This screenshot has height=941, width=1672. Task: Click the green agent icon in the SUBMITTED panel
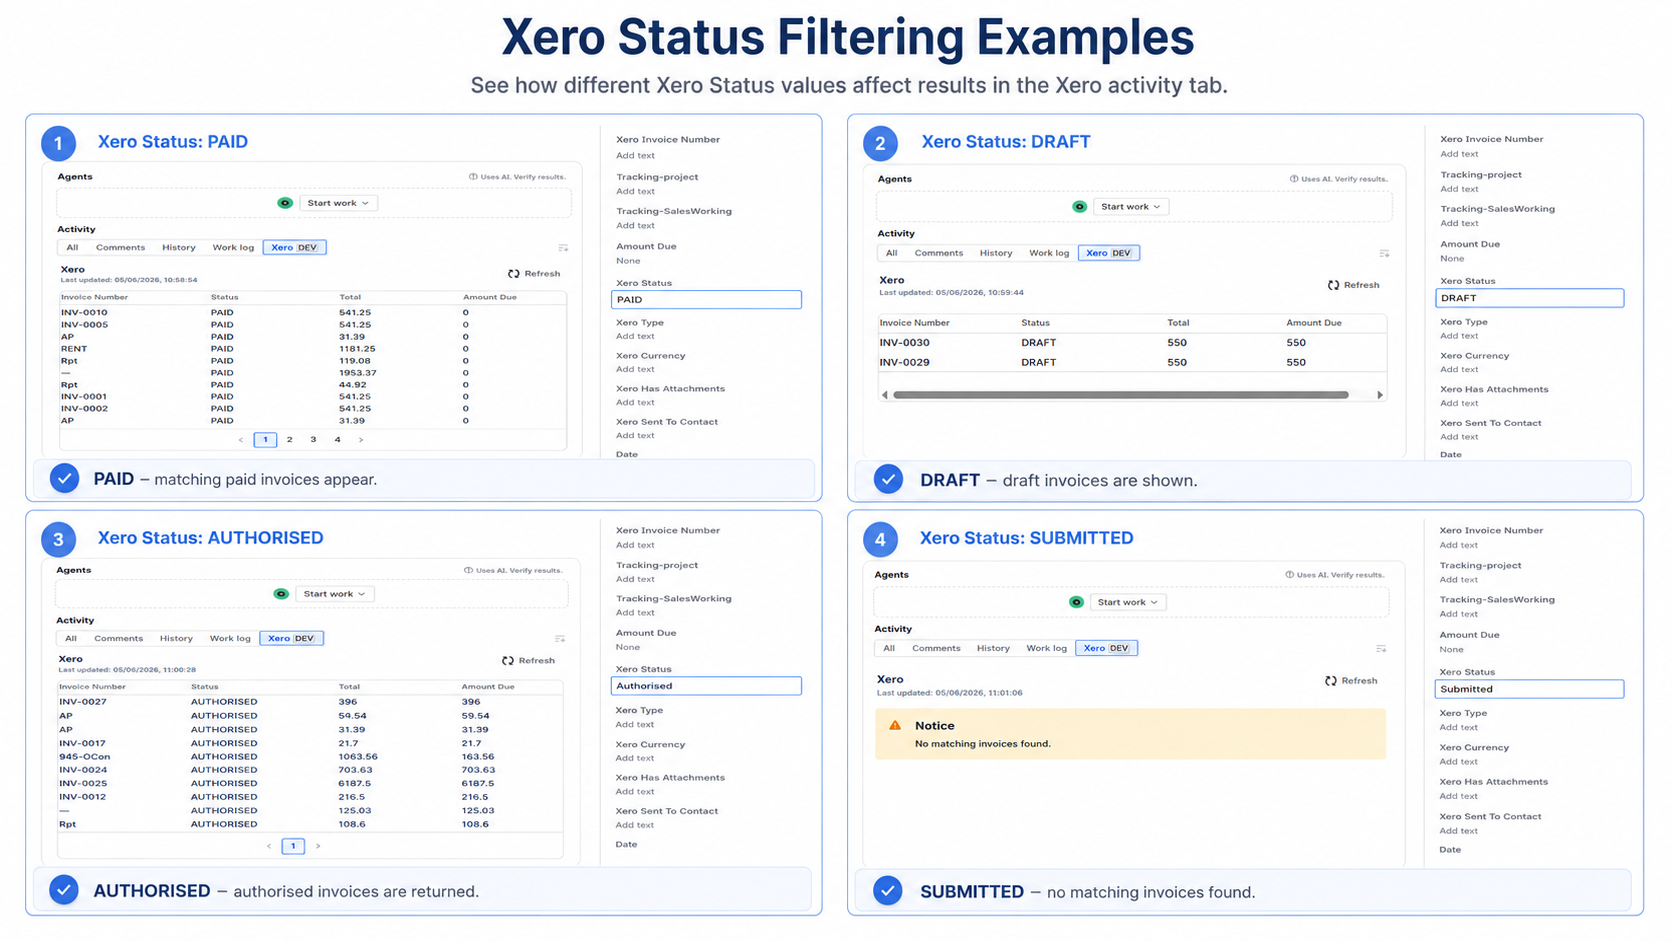coord(1076,602)
